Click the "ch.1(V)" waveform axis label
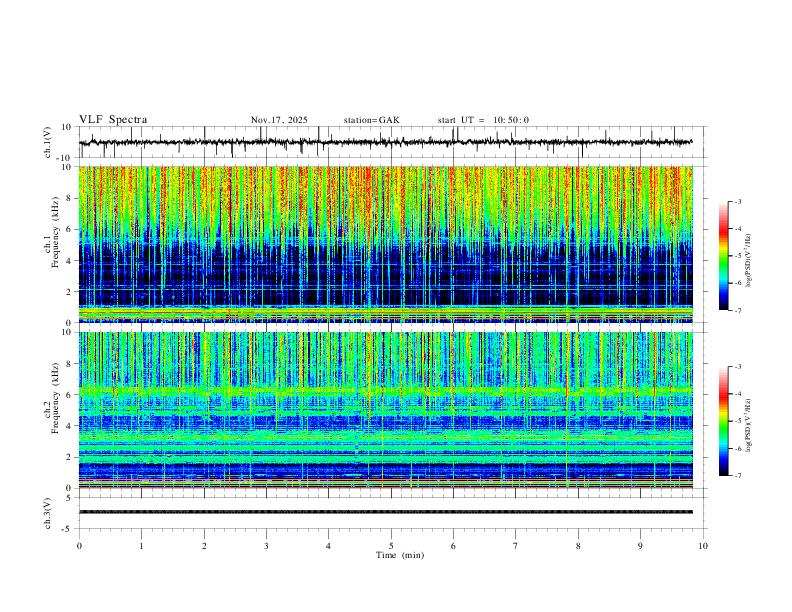This screenshot has width=792, height=612. pos(48,142)
